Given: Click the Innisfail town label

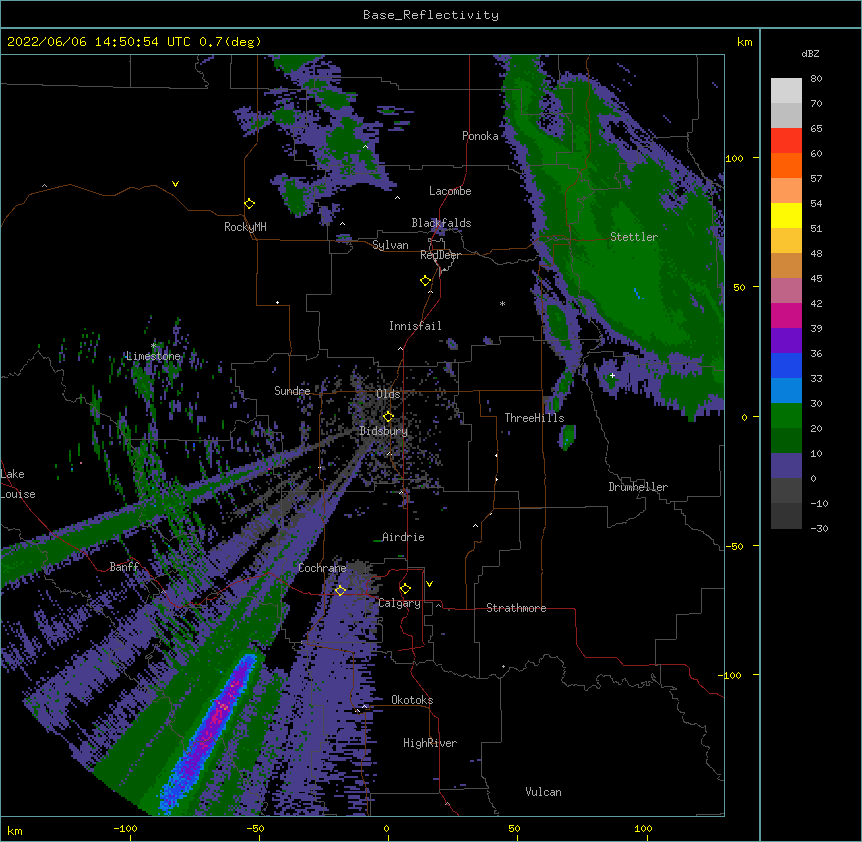Looking at the screenshot, I should (x=415, y=326).
